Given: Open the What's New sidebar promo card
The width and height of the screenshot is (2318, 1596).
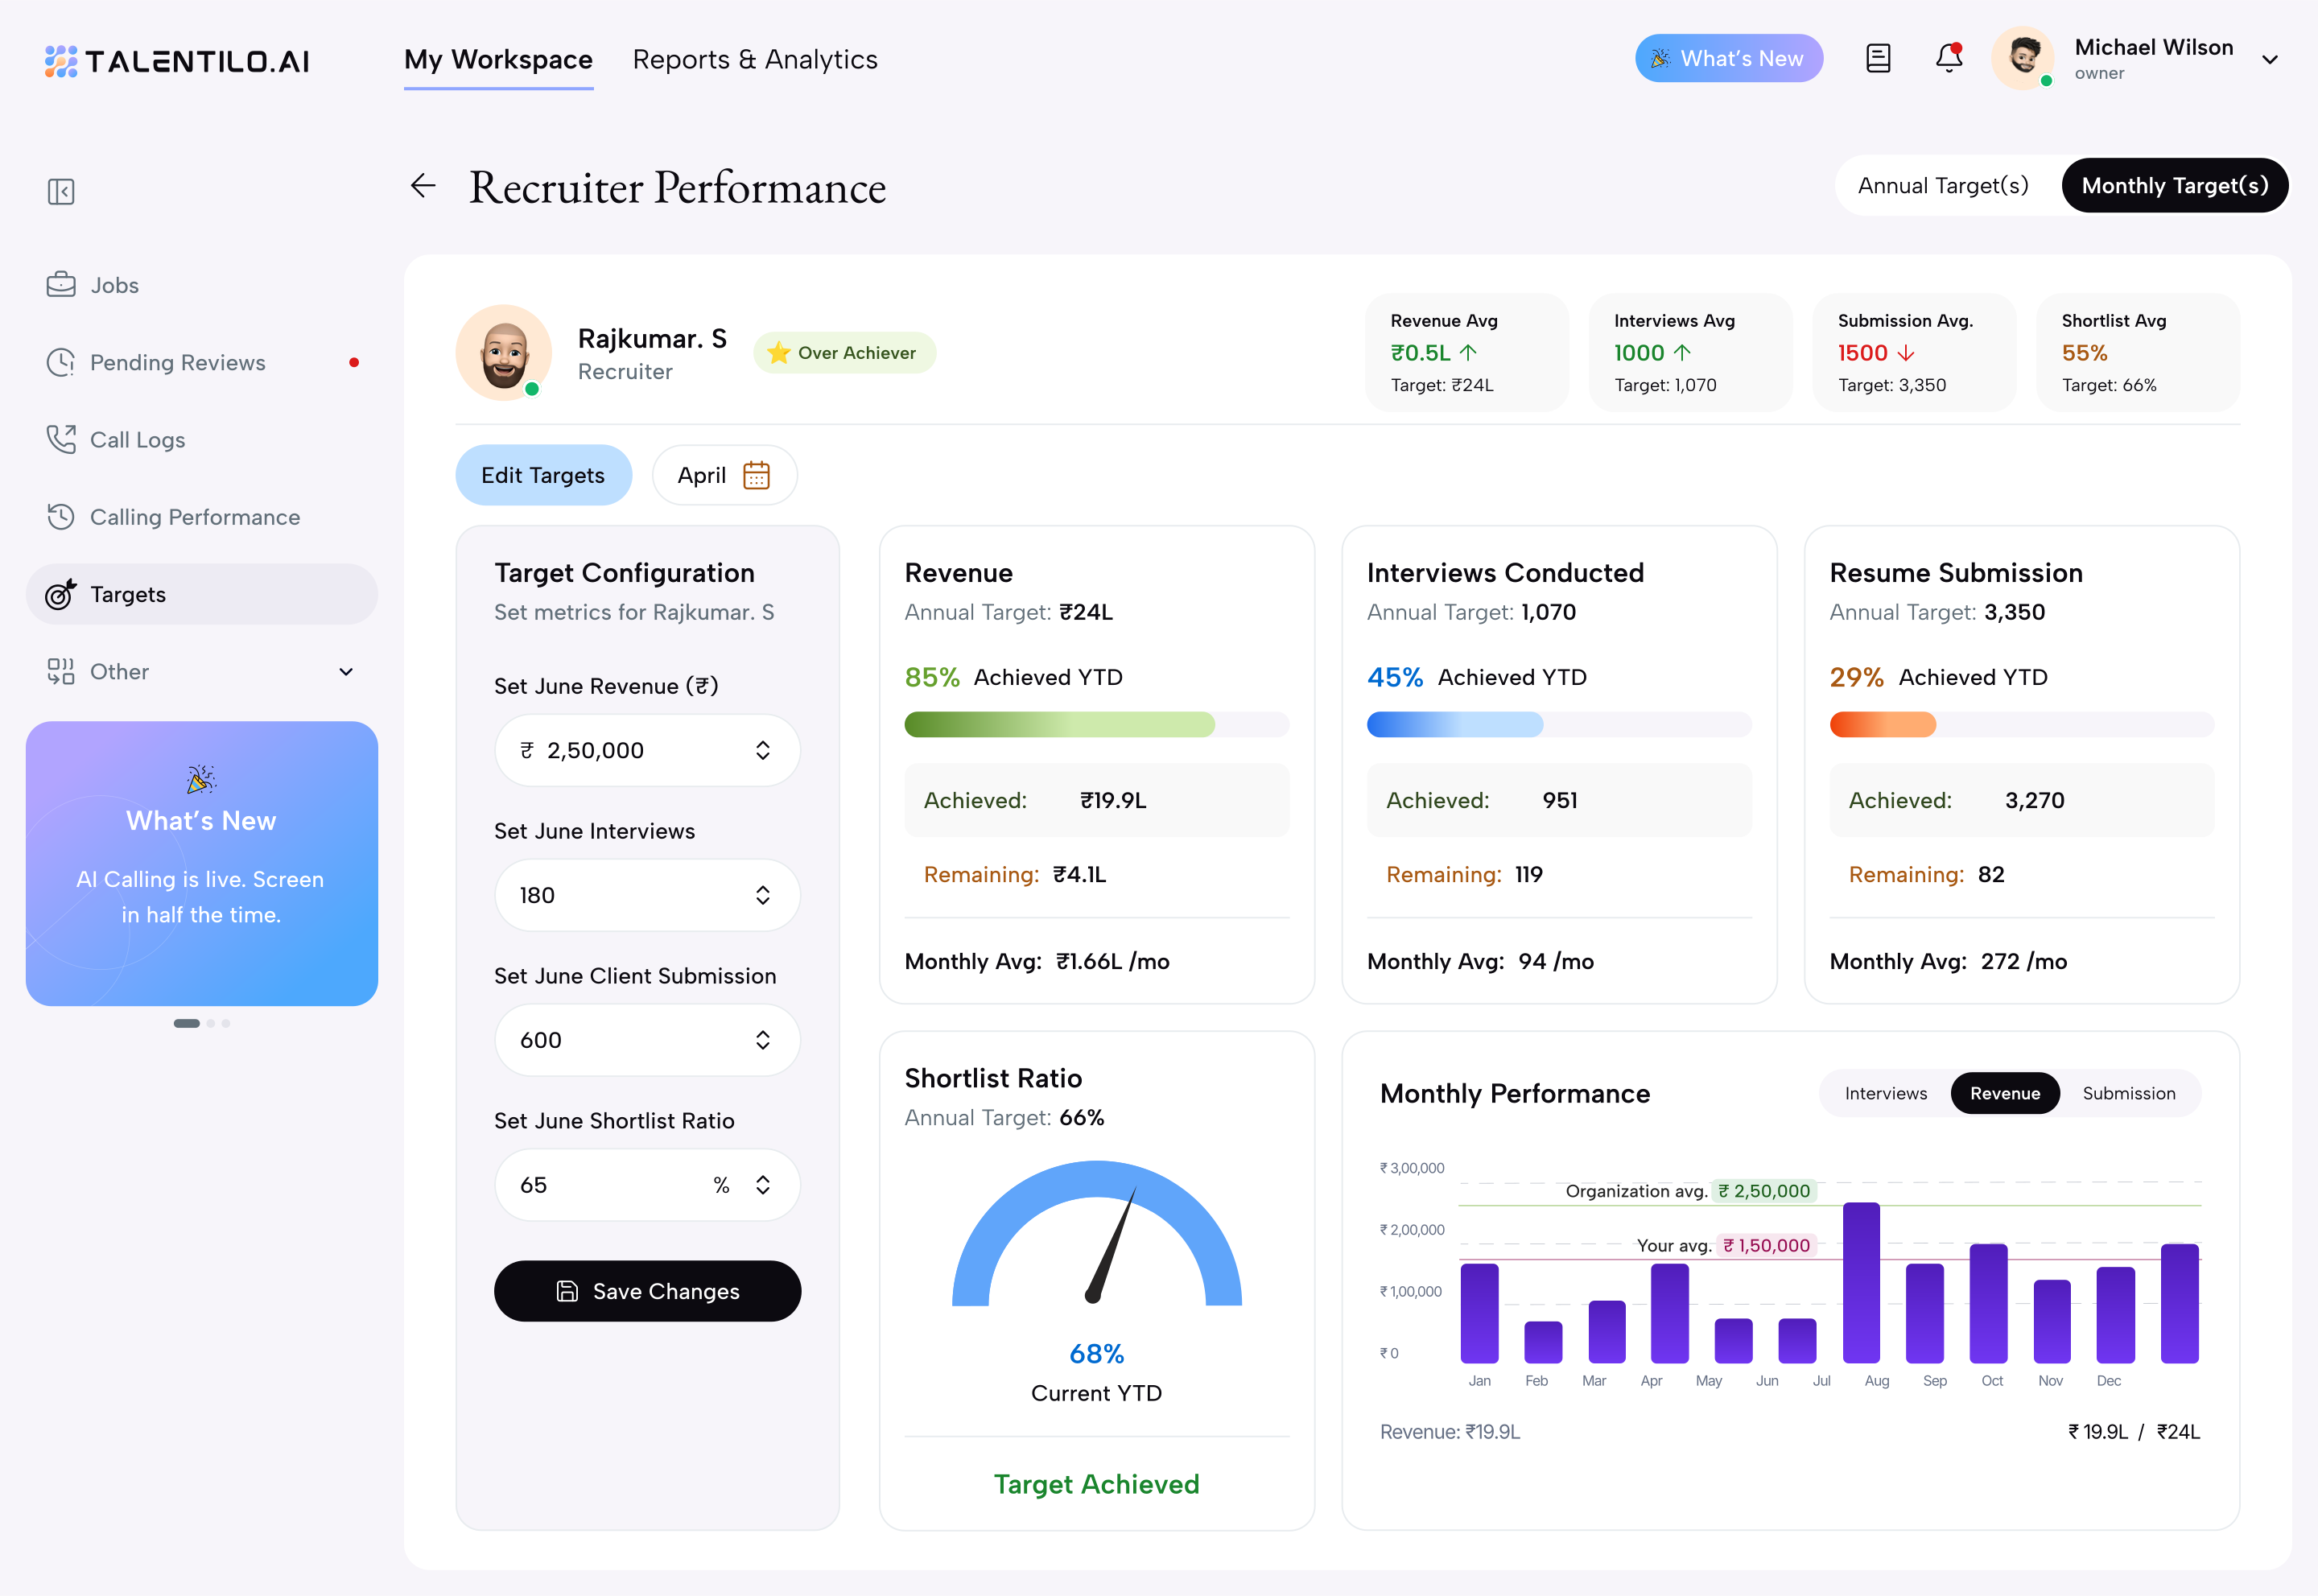Looking at the screenshot, I should (202, 864).
